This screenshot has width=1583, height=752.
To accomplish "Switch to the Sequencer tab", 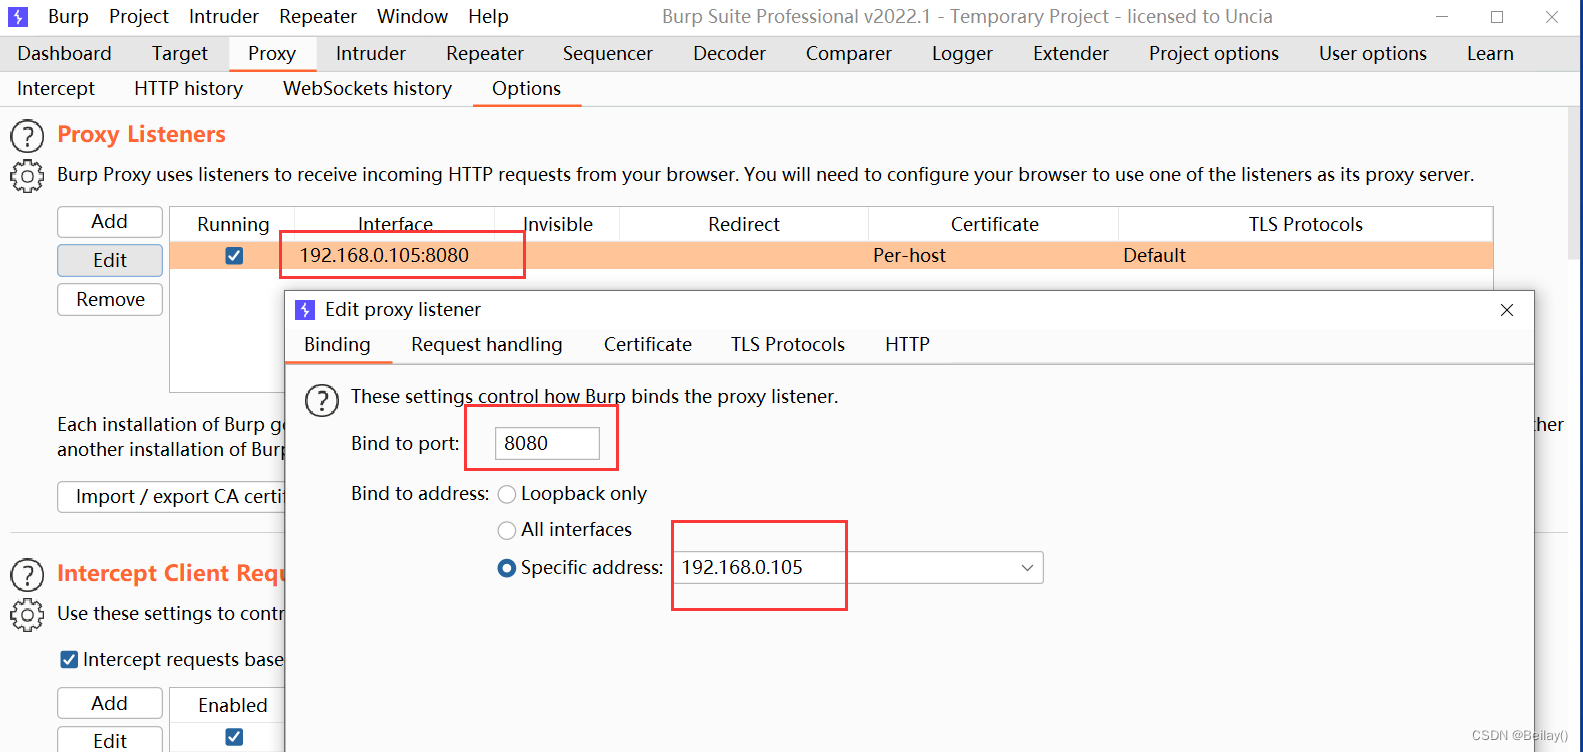I will pos(608,54).
